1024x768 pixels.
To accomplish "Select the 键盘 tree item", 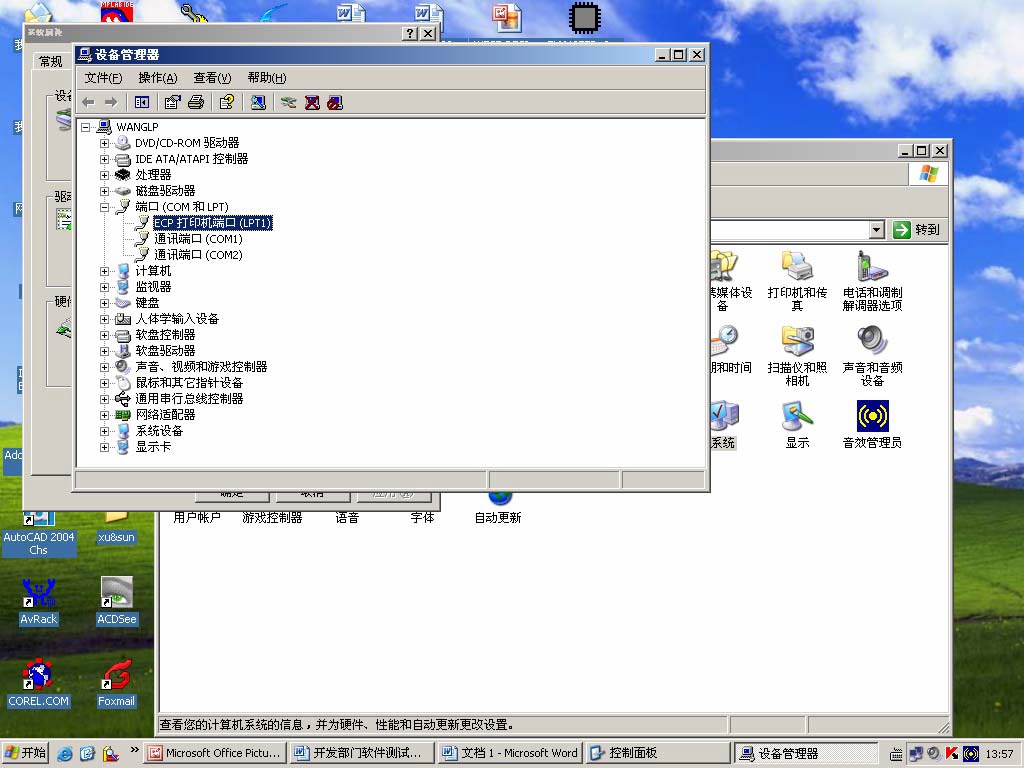I will (x=147, y=303).
